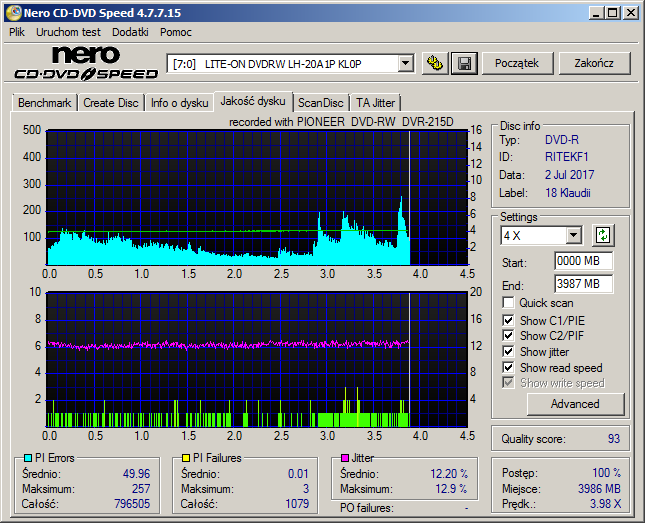The width and height of the screenshot is (645, 523).
Task: Switch to the ScanDisc tab
Action: click(x=320, y=103)
